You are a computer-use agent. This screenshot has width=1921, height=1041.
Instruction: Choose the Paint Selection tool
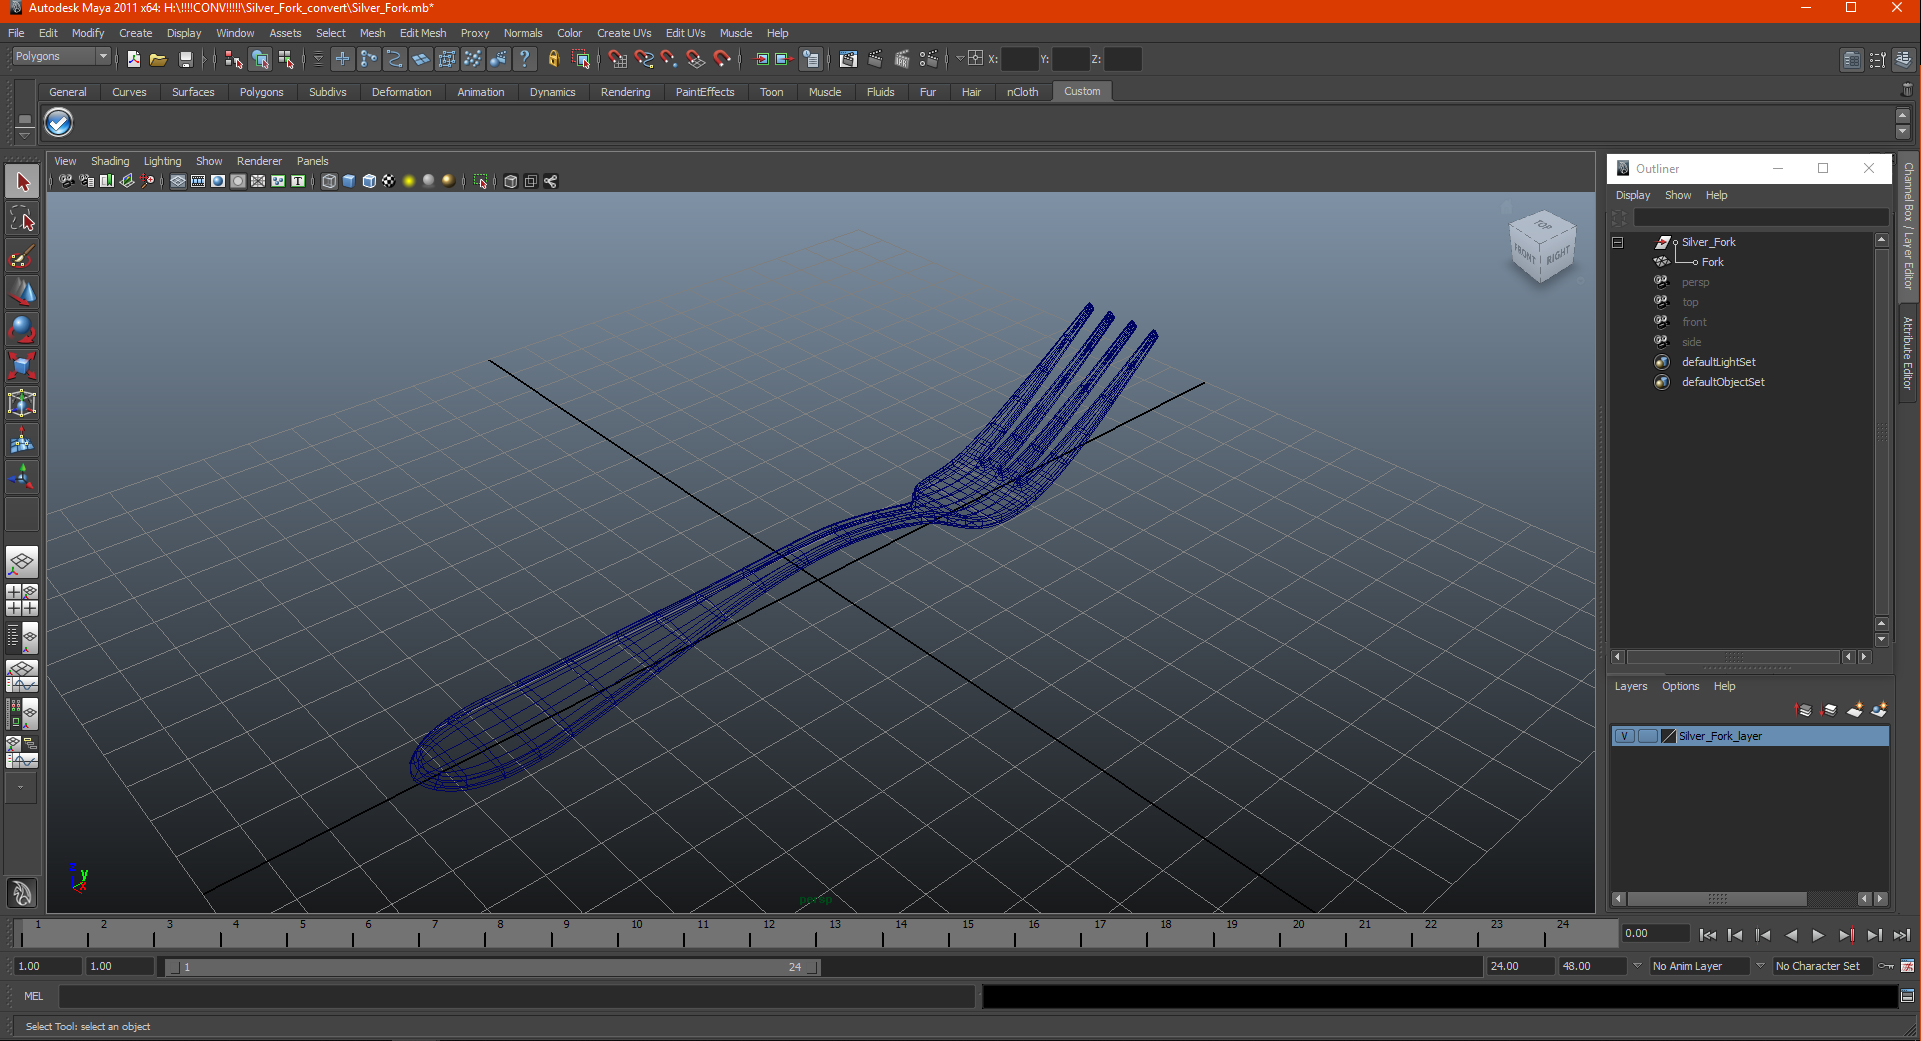[22, 256]
